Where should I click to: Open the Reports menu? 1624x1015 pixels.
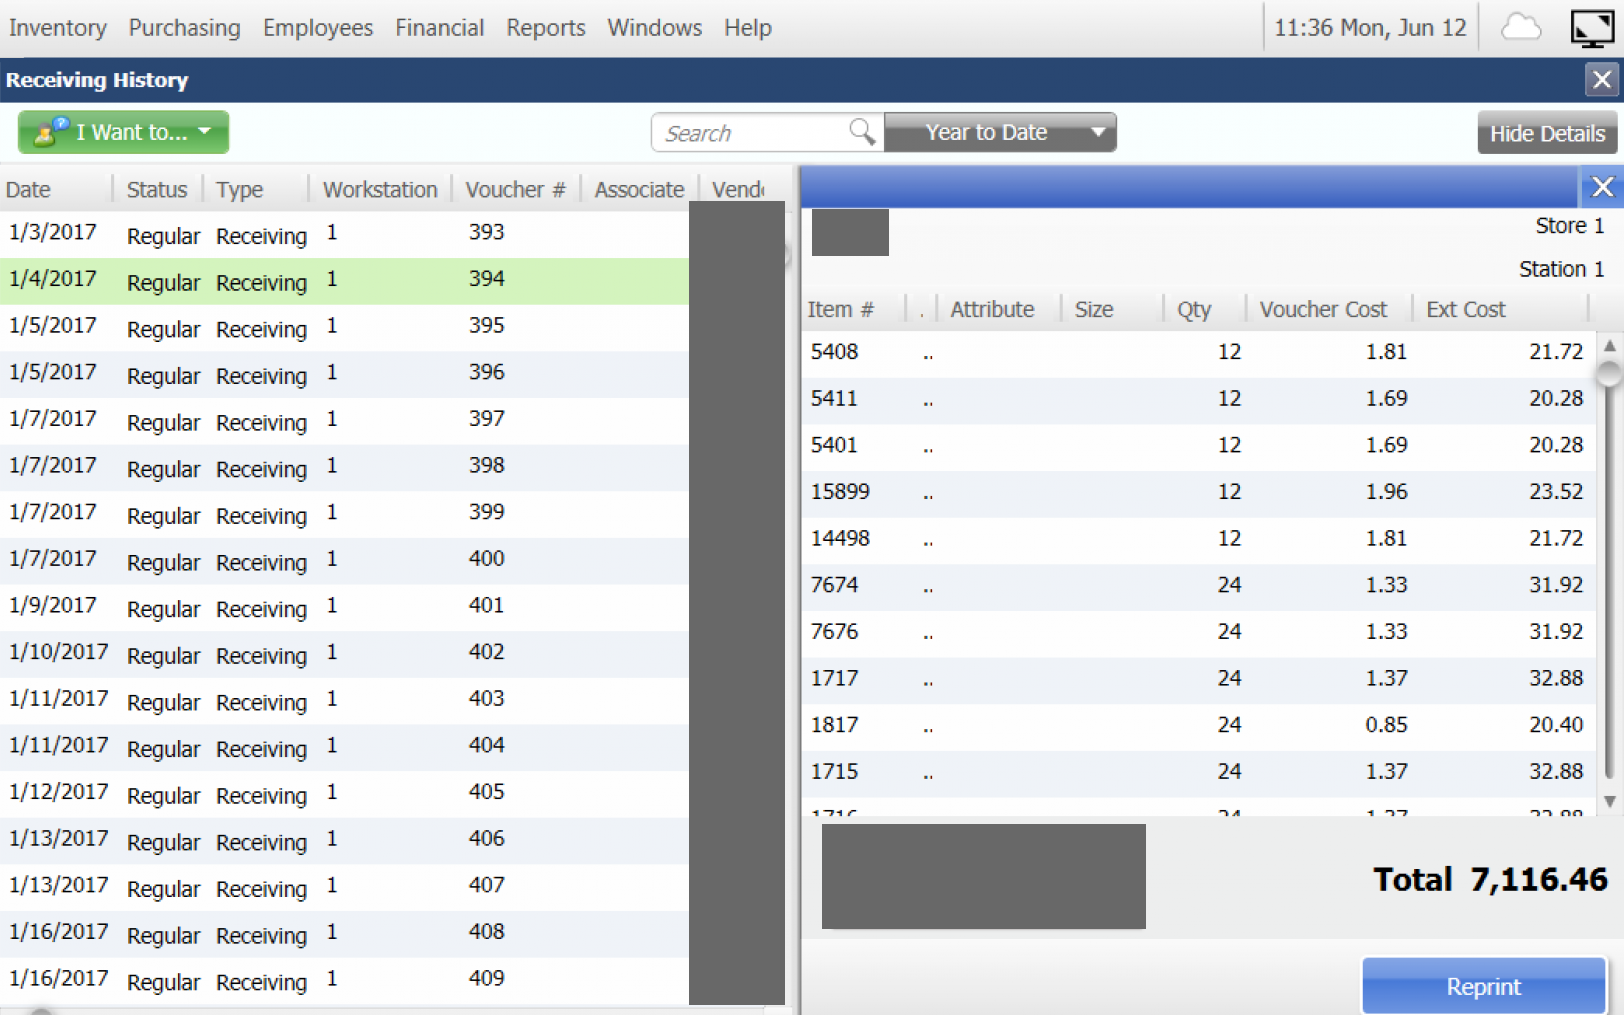tap(545, 28)
